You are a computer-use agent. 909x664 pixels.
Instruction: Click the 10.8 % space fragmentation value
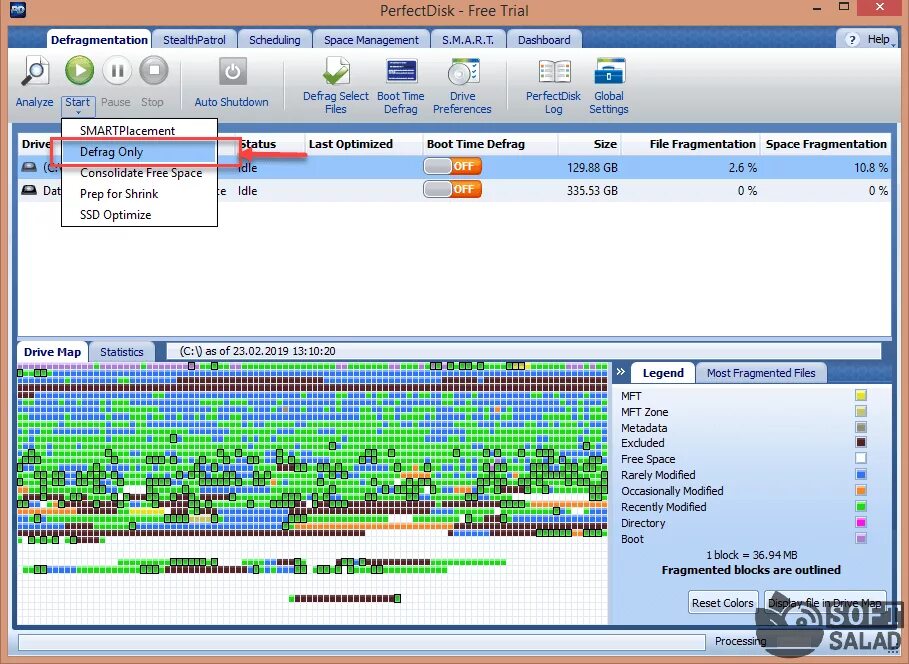pos(871,168)
